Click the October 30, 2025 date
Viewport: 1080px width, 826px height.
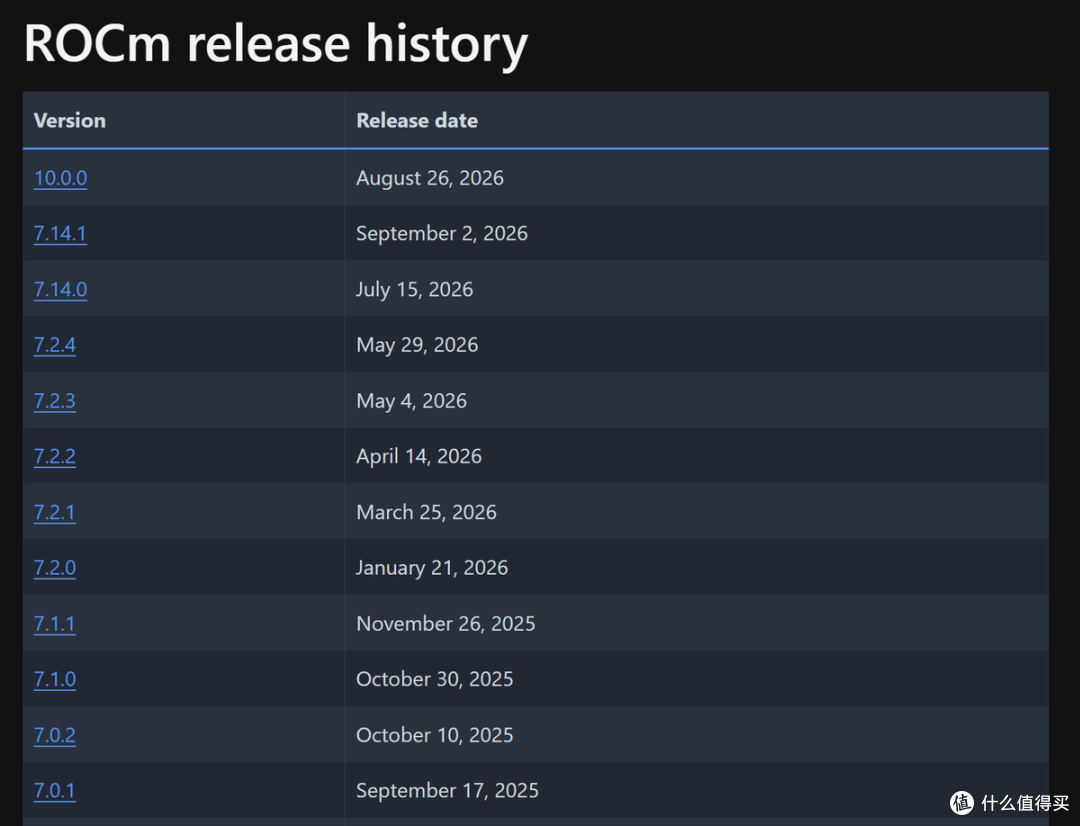[435, 679]
